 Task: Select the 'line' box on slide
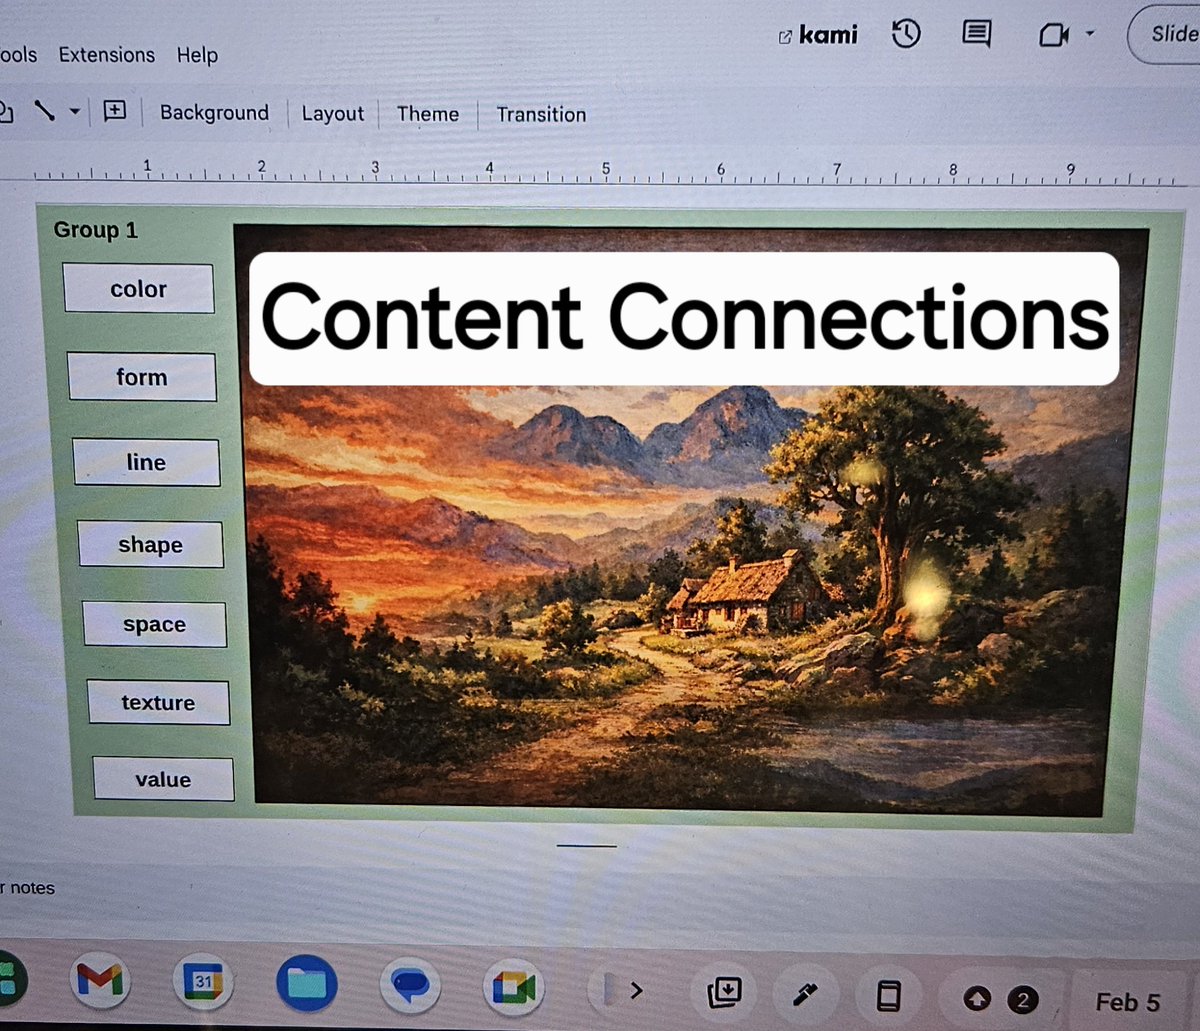tap(146, 462)
